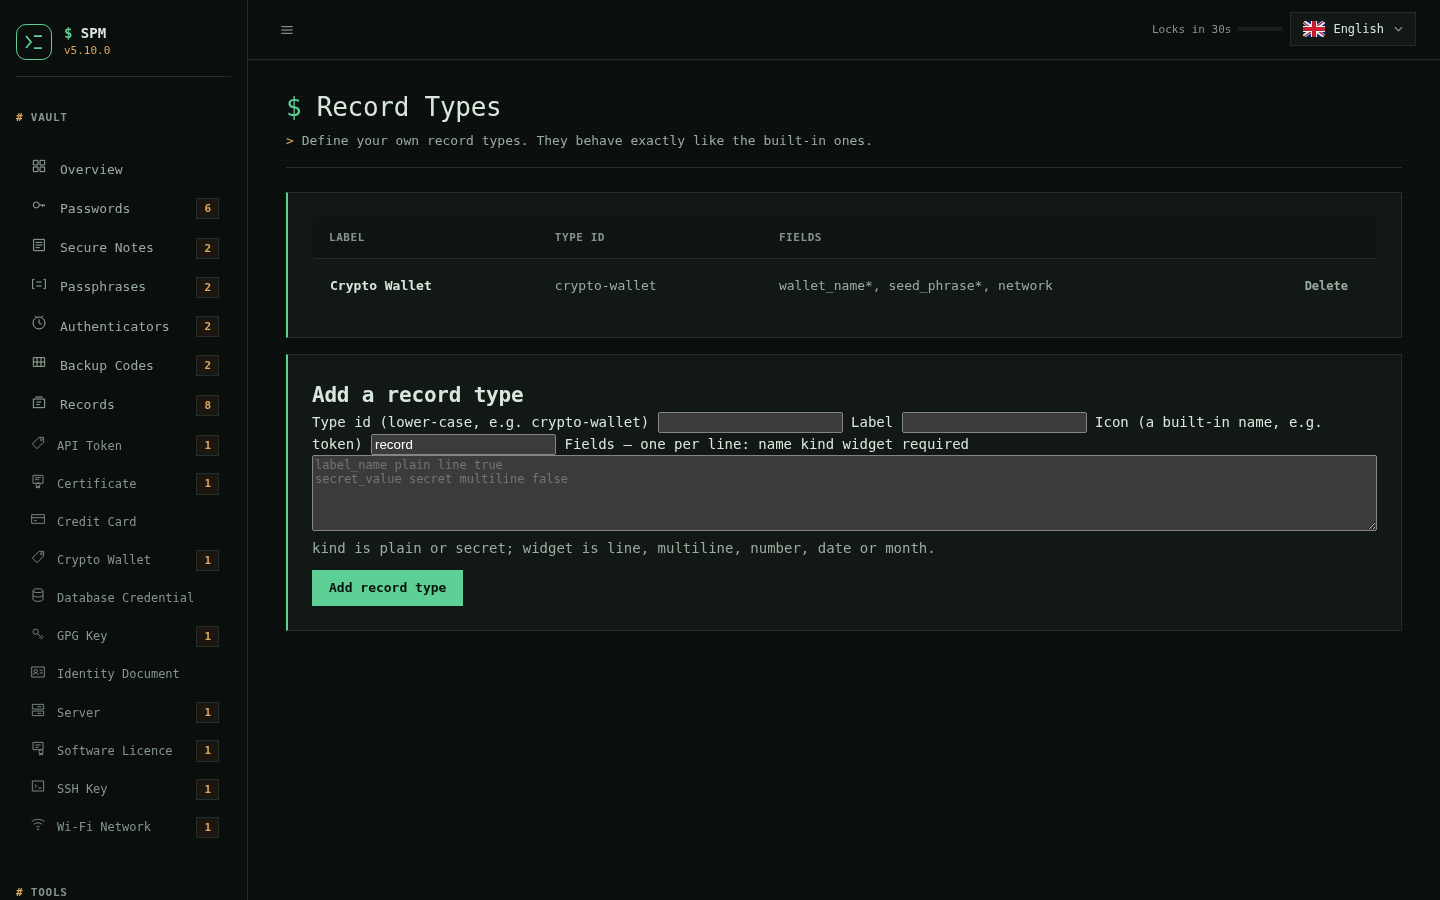The width and height of the screenshot is (1440, 900).
Task: Open Overview in the vault menu
Action: pos(124,169)
